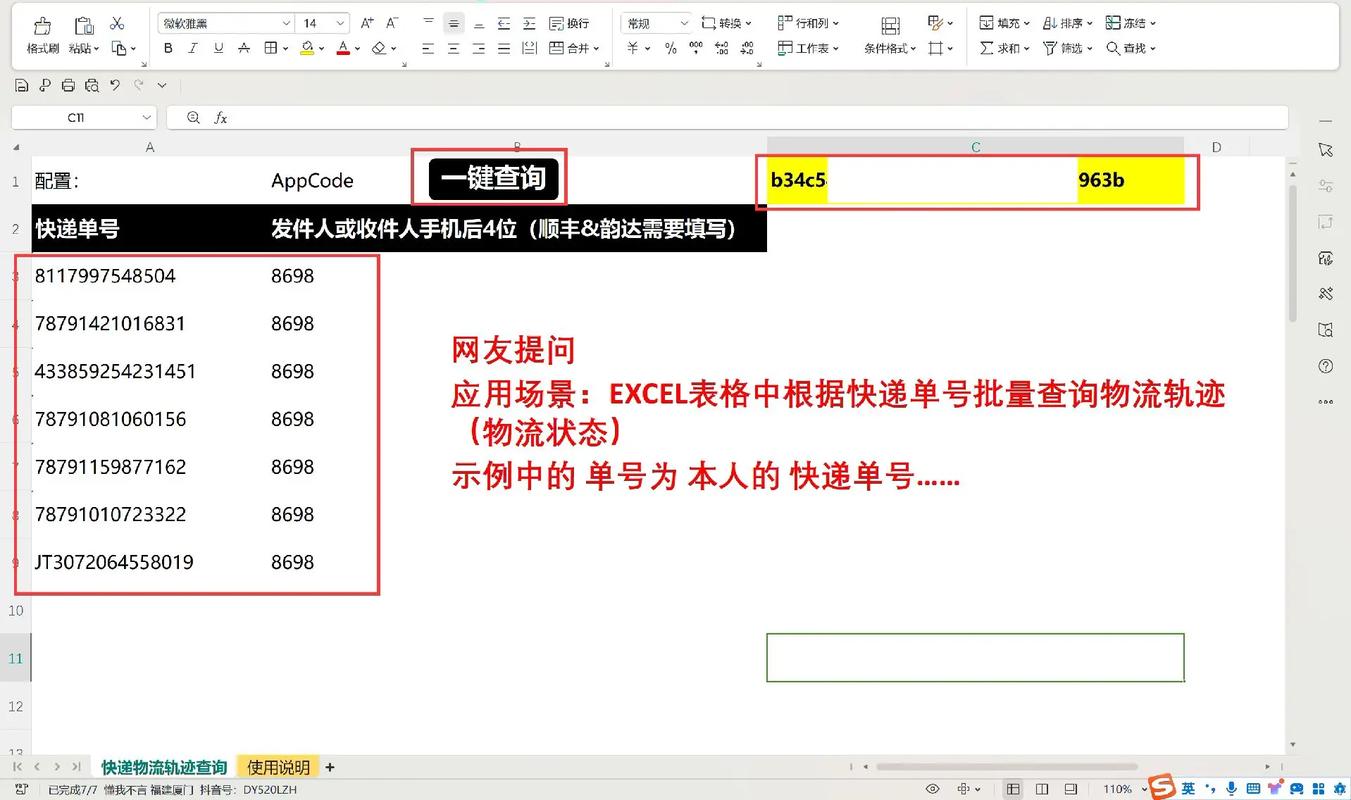Switch to the 使用说明 sheet tab
Viewport: 1351px width, 800px height.
(x=277, y=767)
